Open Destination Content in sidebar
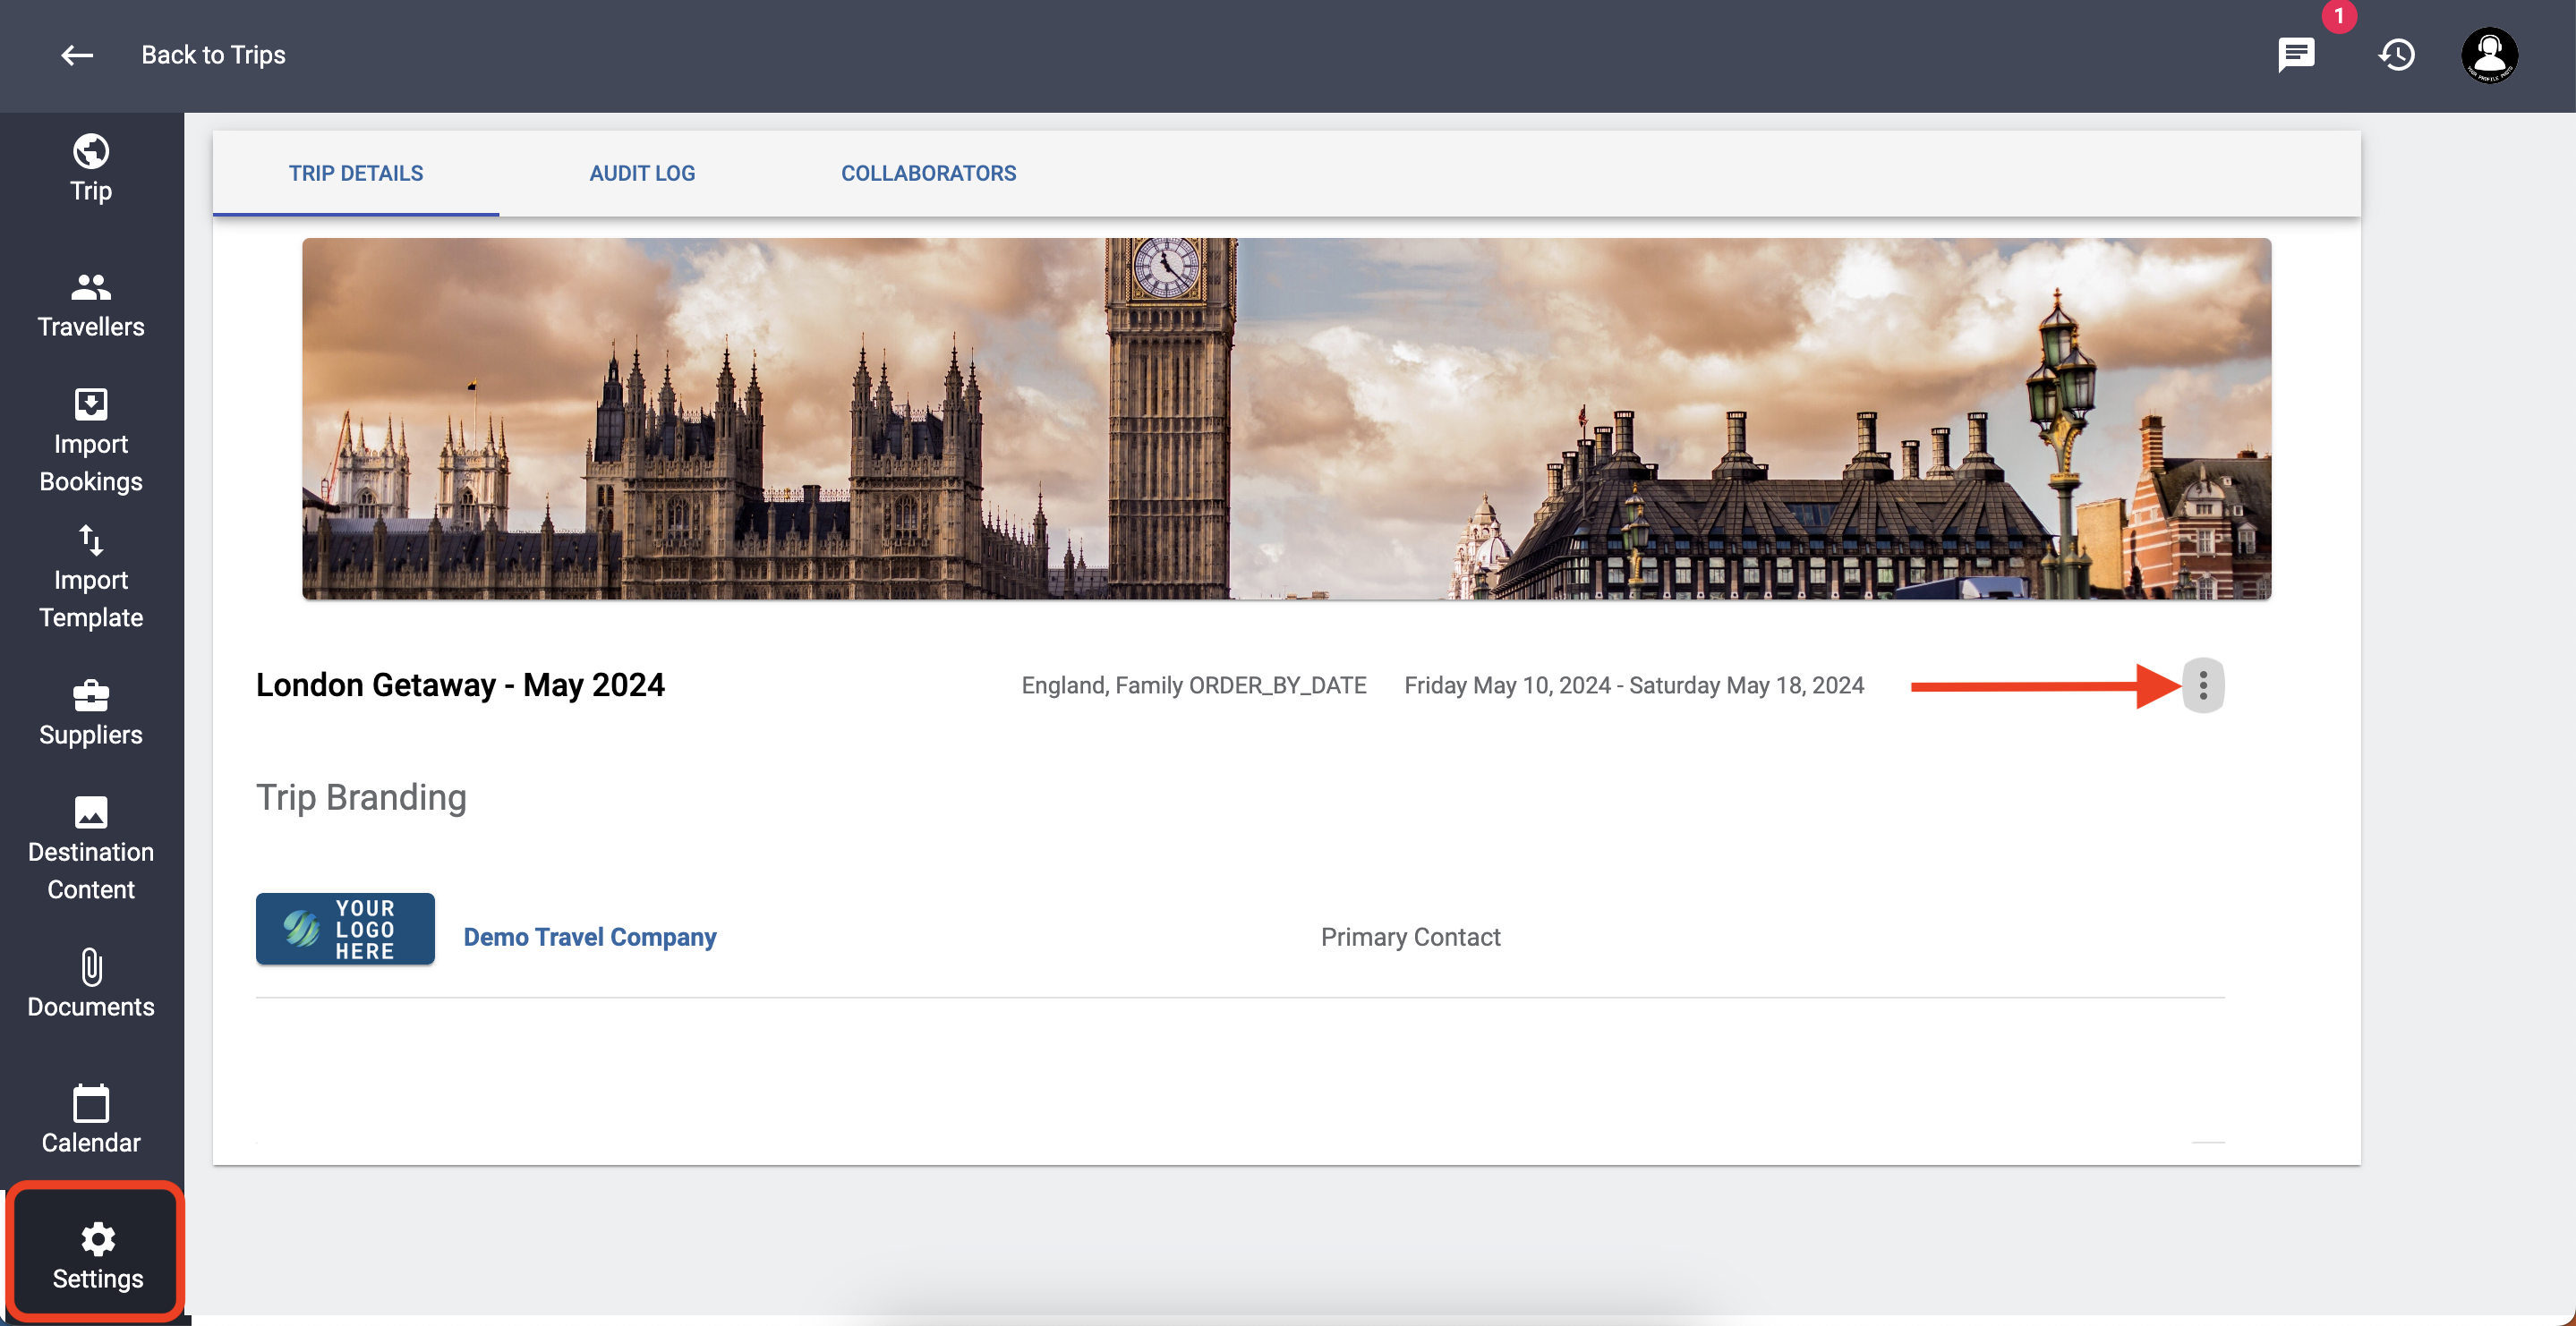The height and width of the screenshot is (1326, 2576). (91, 849)
